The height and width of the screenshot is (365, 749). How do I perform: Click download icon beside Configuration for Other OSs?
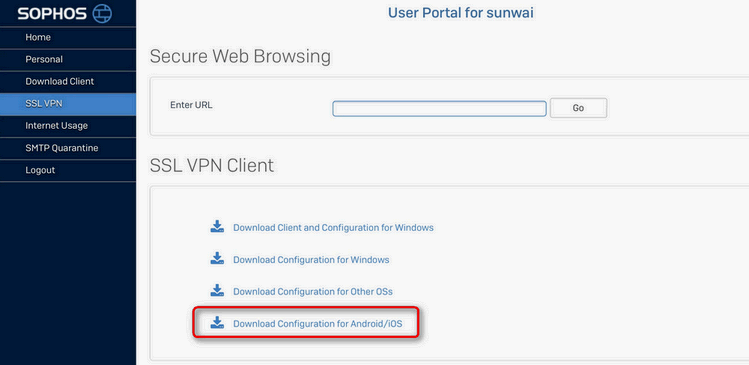[x=217, y=290]
